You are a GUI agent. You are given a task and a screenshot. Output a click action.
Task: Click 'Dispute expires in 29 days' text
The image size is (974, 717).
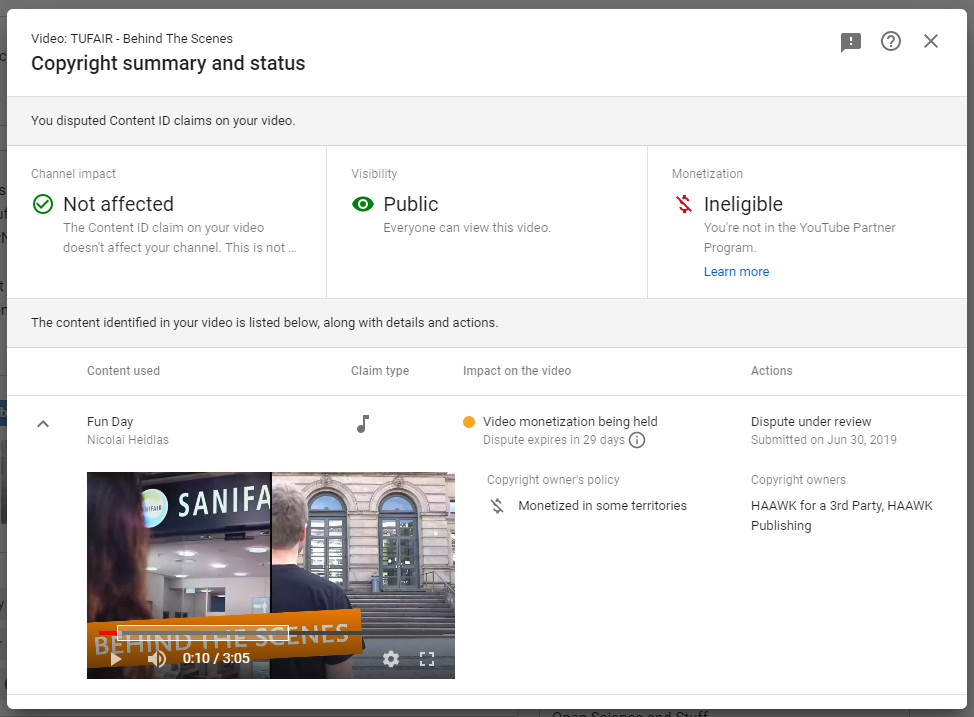click(x=554, y=440)
